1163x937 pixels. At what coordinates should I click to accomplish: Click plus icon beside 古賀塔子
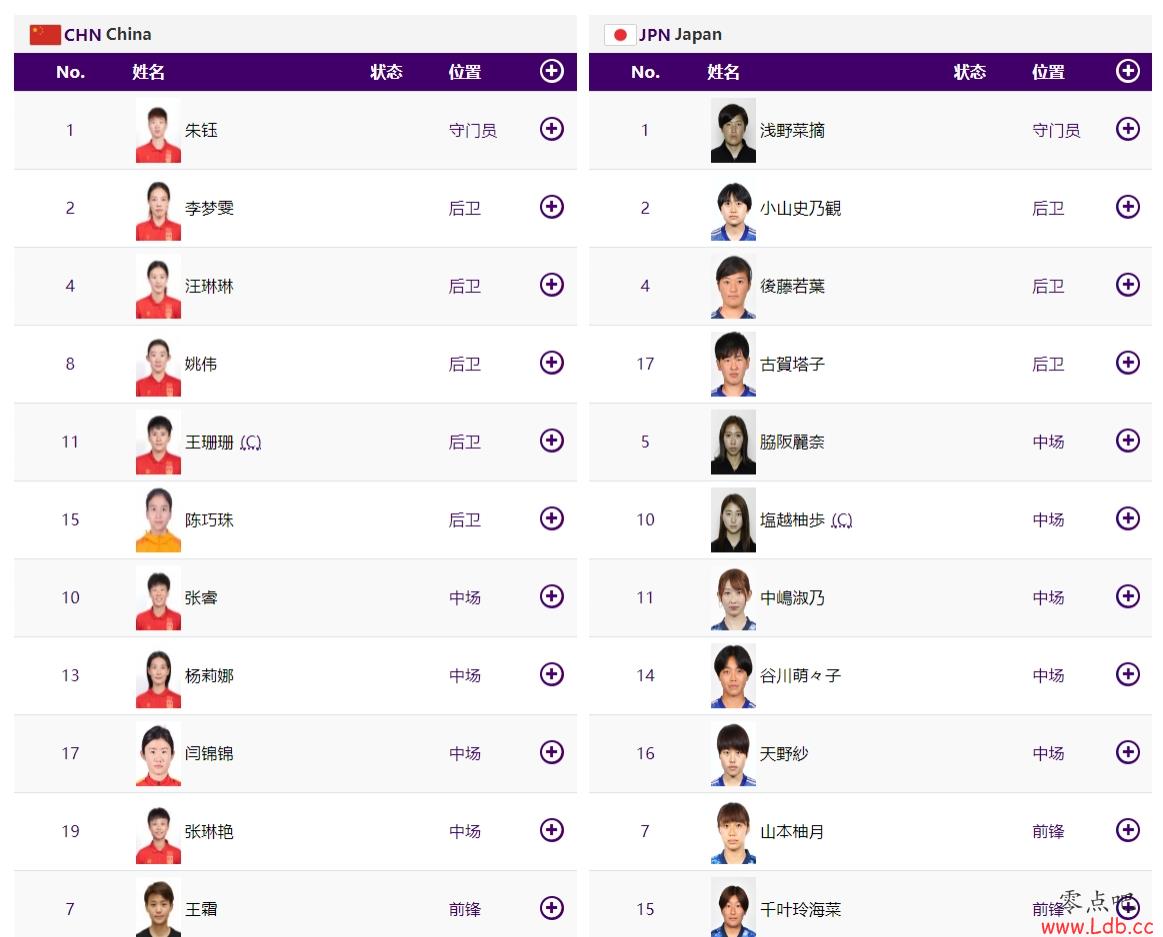click(1127, 363)
